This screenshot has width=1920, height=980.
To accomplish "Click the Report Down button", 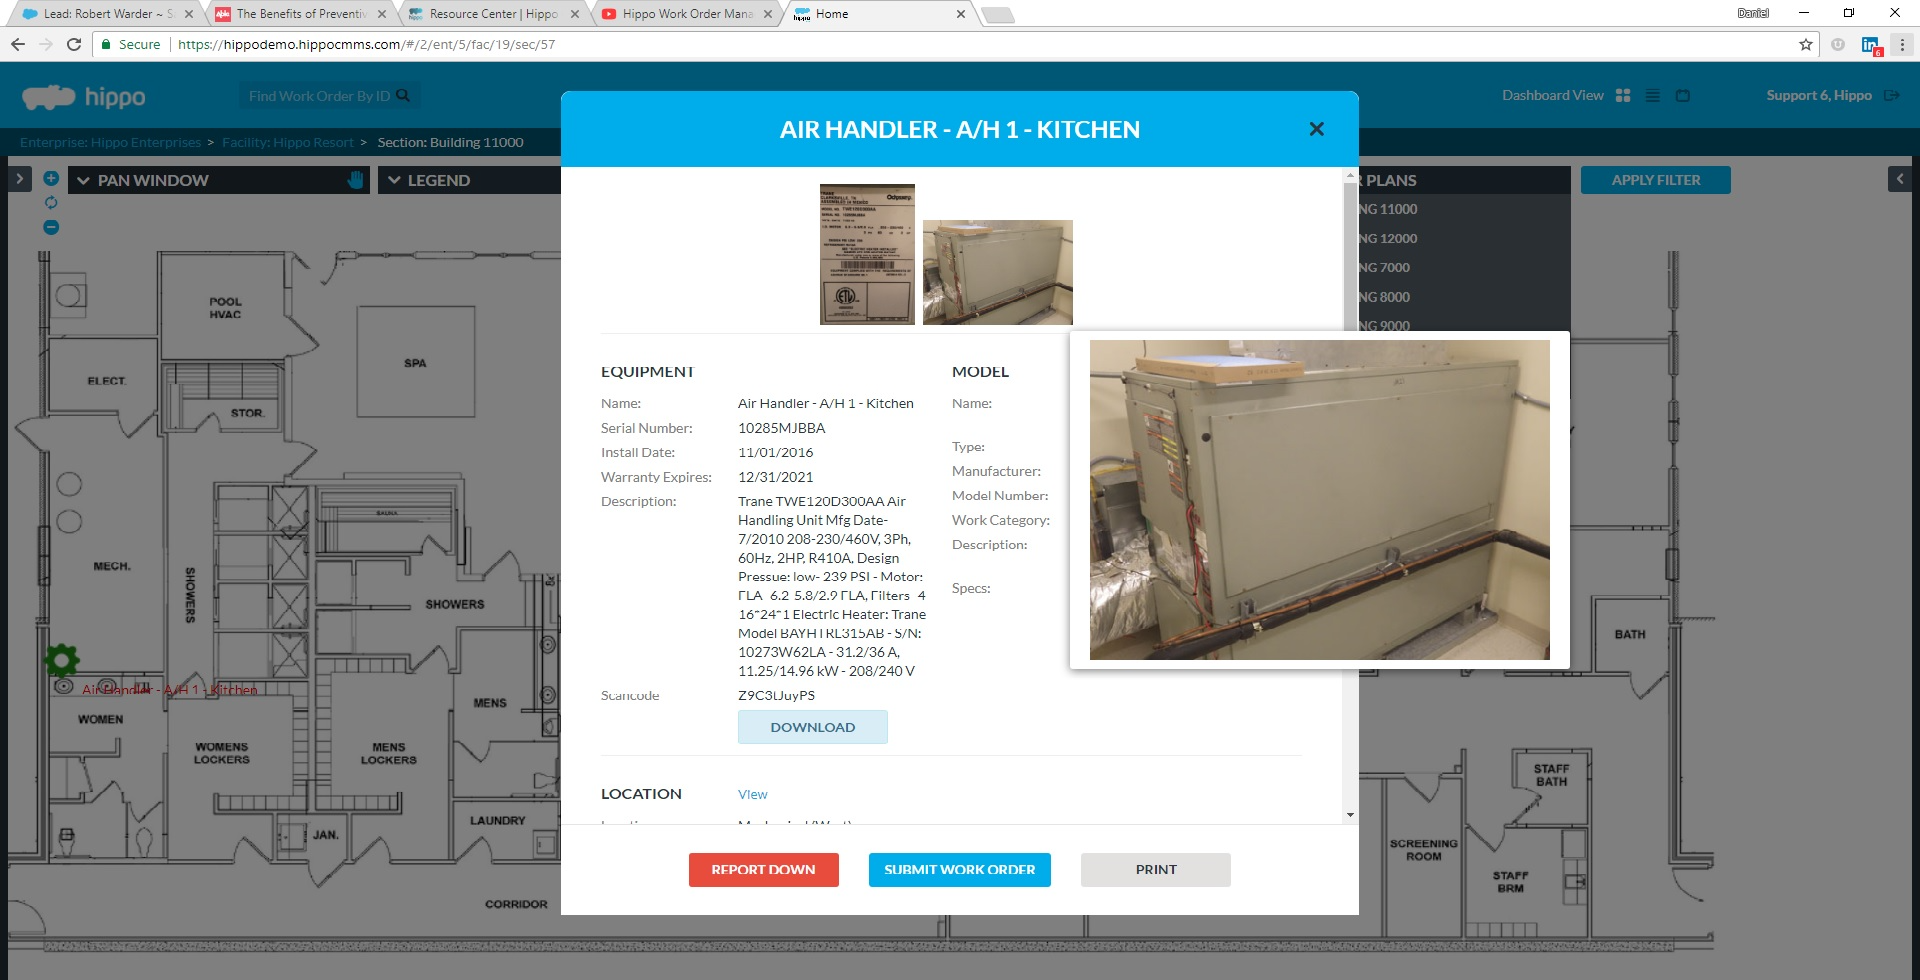I will click(763, 870).
